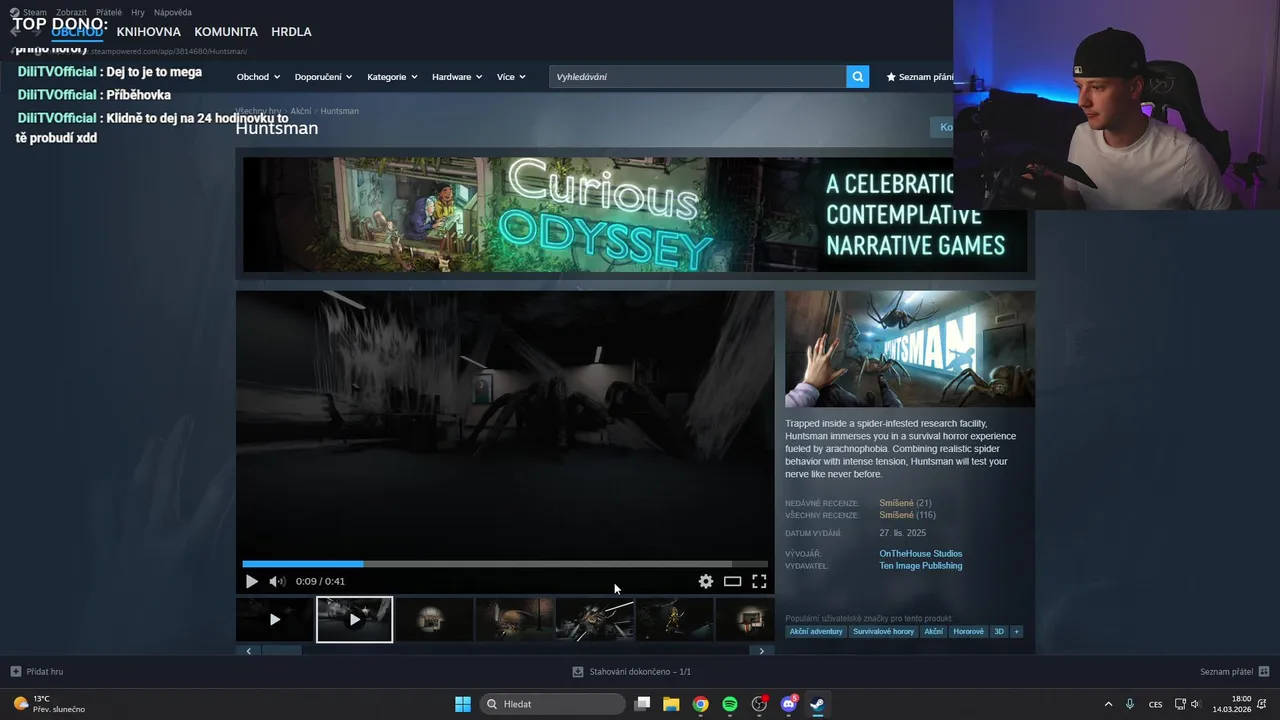Image resolution: width=1280 pixels, height=720 pixels.
Task: Click Přidat hru plus icon
Action: coord(15,672)
